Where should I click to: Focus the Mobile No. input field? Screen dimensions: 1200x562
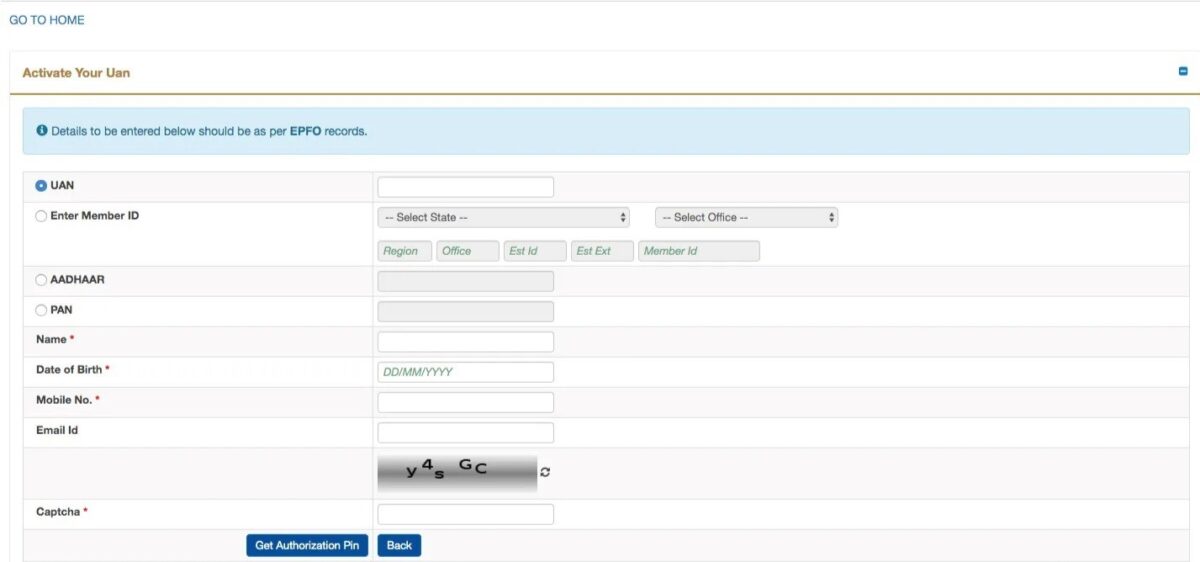(465, 402)
